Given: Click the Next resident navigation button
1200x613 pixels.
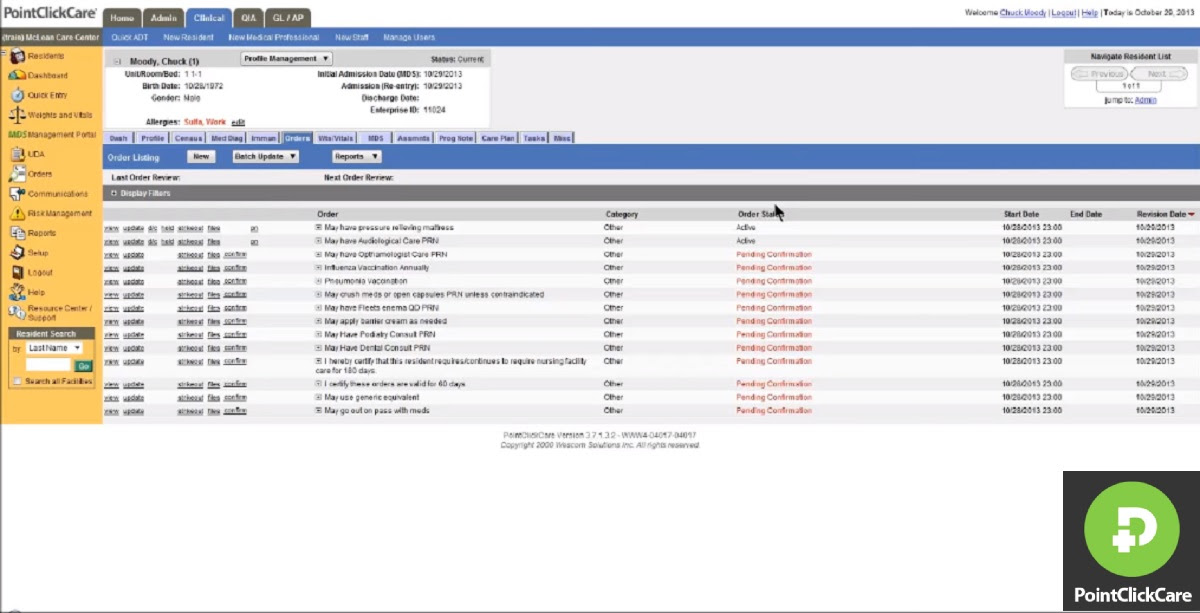Looking at the screenshot, I should (1157, 74).
